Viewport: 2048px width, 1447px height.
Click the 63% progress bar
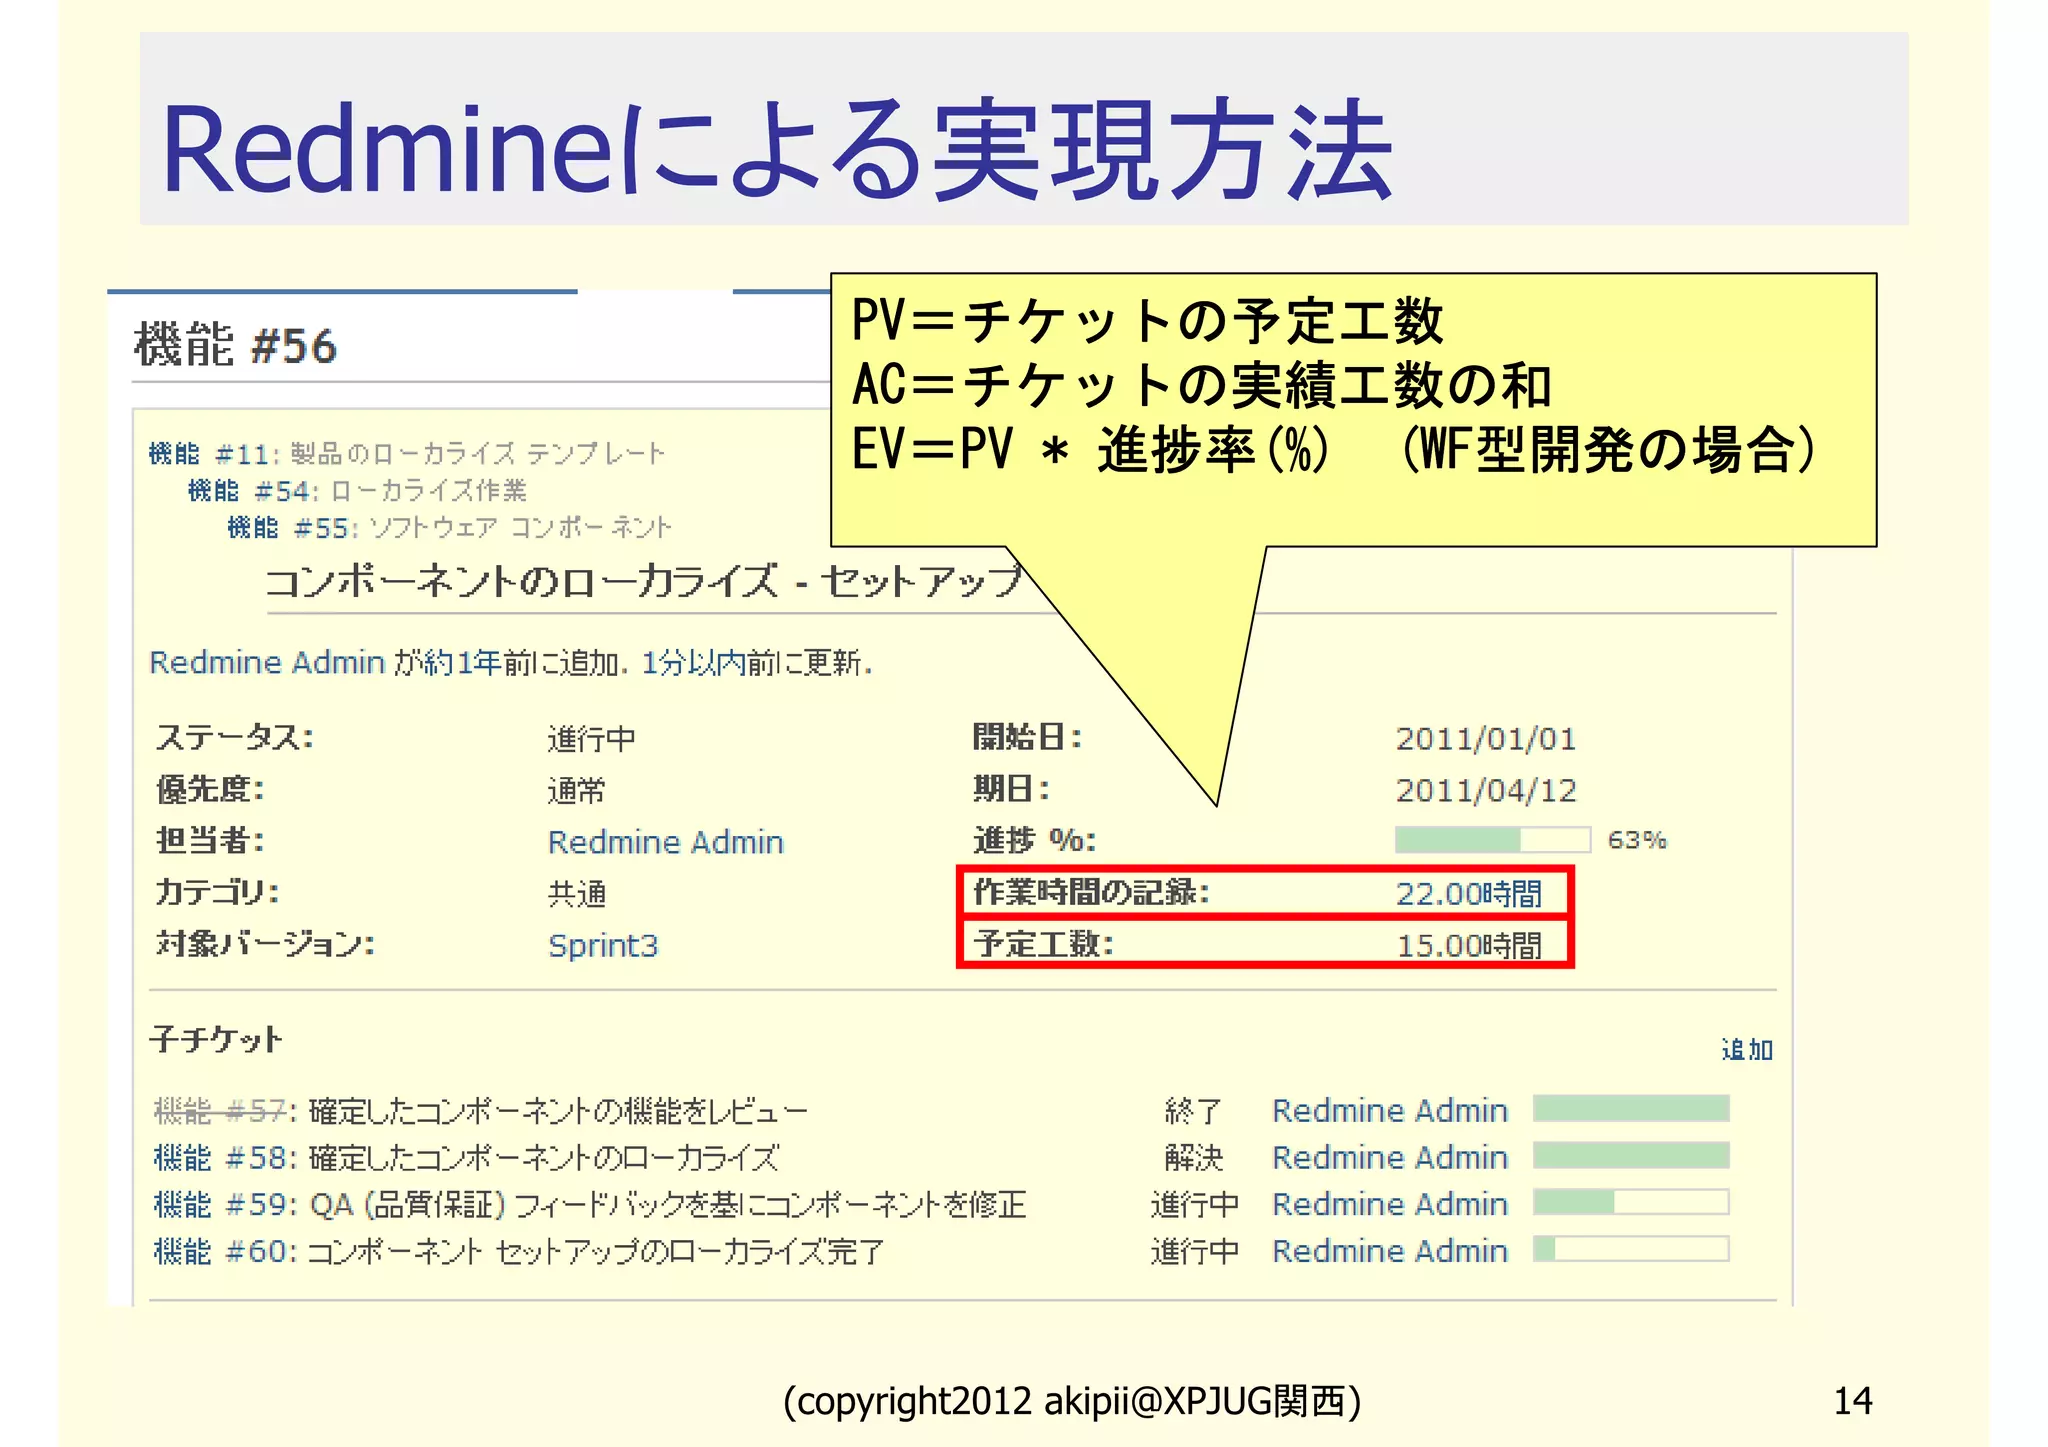1493,840
